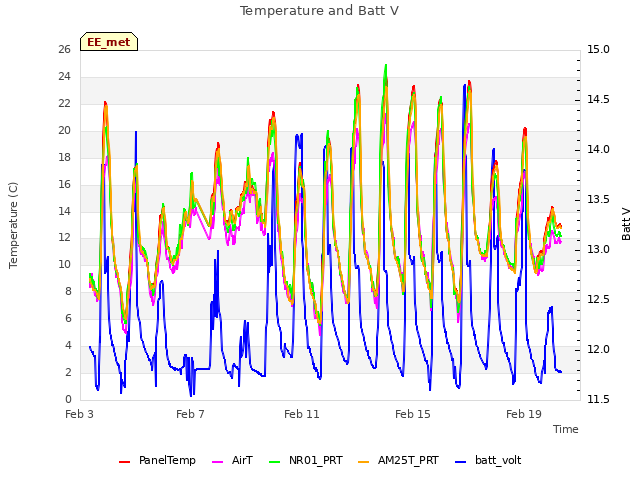
Task: Click the red PanelTemp legend swatch
Action: pos(124,461)
